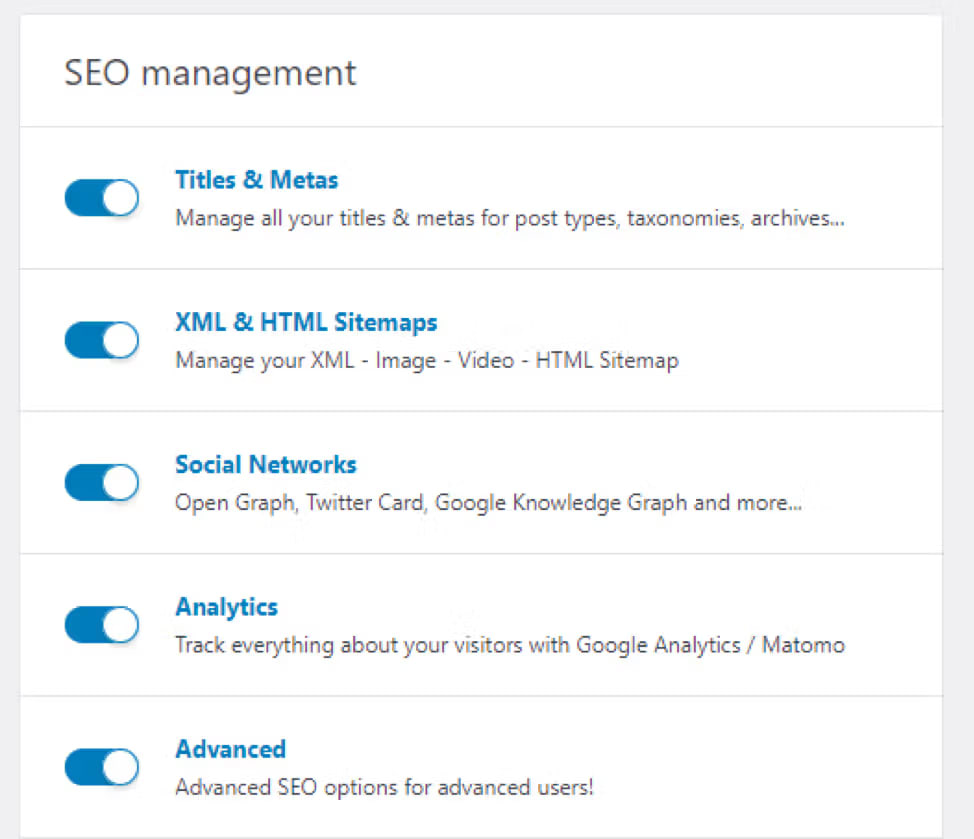The height and width of the screenshot is (839, 974).
Task: Click the Google Analytics / Matomo description
Action: [x=508, y=645]
